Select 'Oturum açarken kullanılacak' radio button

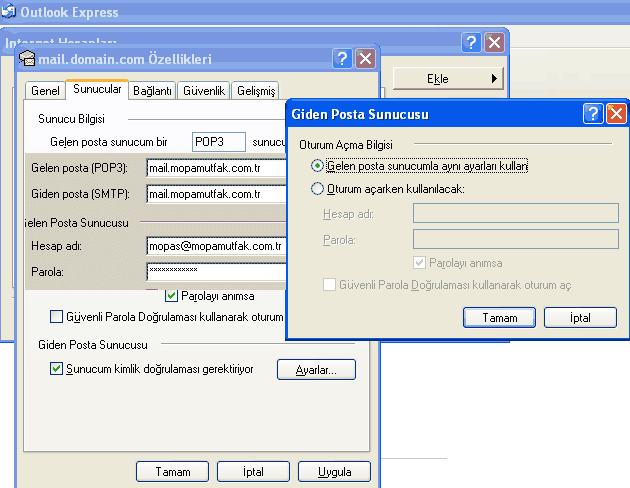pyautogui.click(x=317, y=188)
